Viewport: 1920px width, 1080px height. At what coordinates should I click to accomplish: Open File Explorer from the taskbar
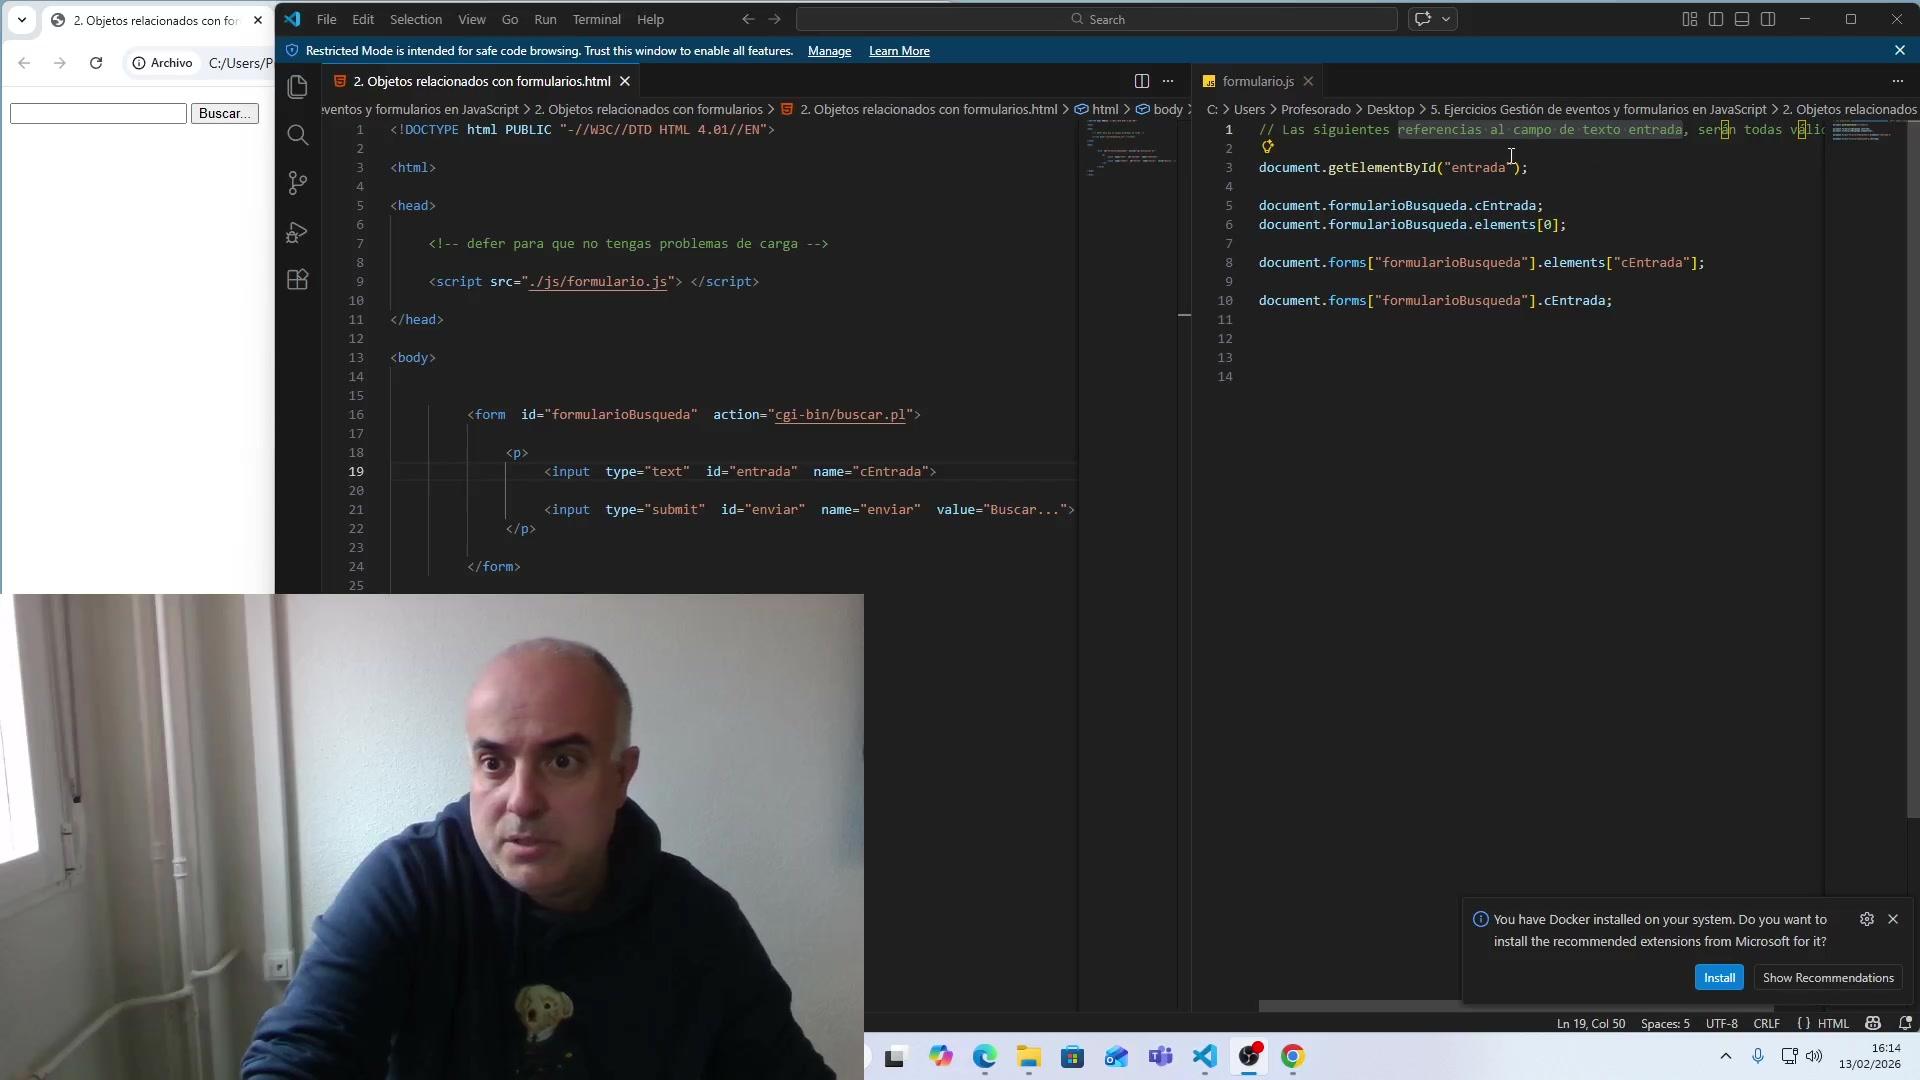click(x=1029, y=1056)
